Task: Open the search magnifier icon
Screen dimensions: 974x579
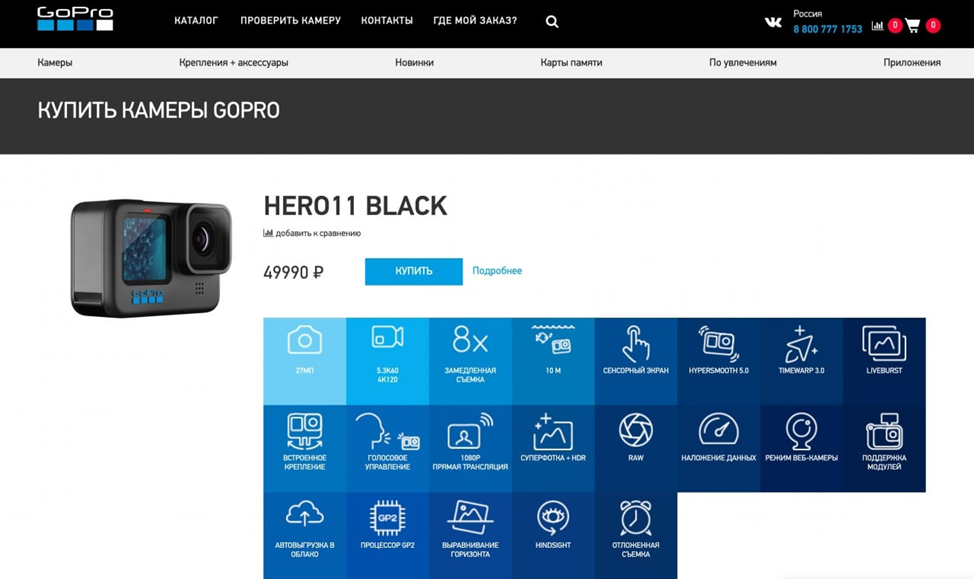Action: (552, 22)
